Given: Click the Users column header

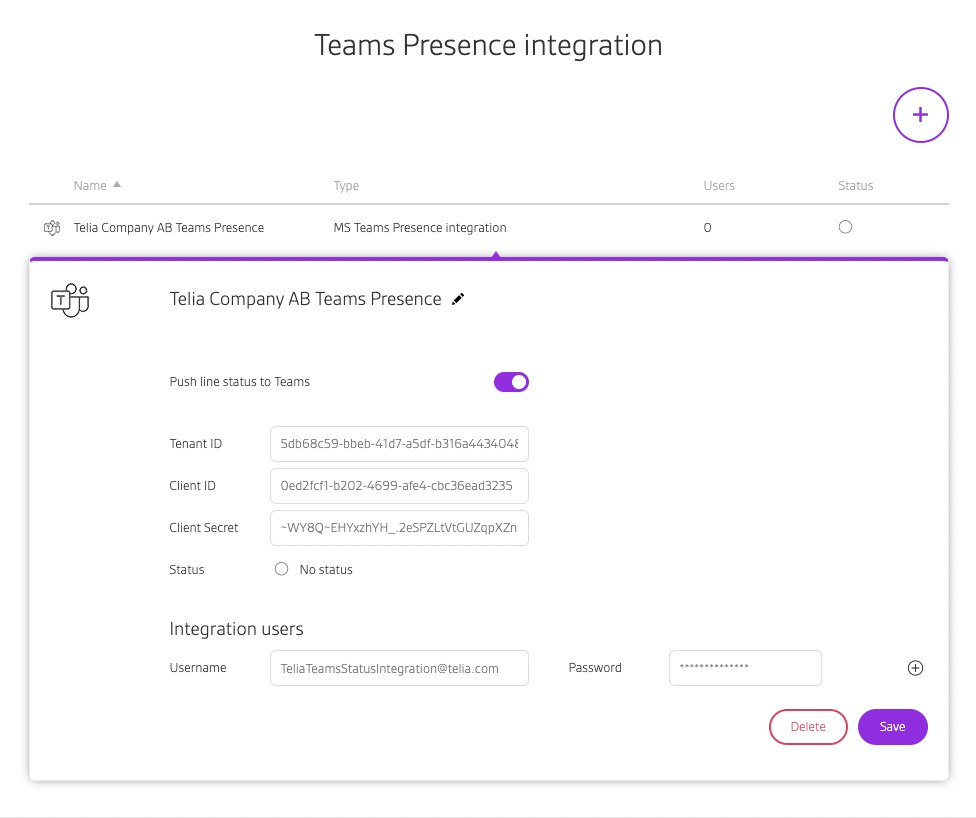Looking at the screenshot, I should click(719, 186).
